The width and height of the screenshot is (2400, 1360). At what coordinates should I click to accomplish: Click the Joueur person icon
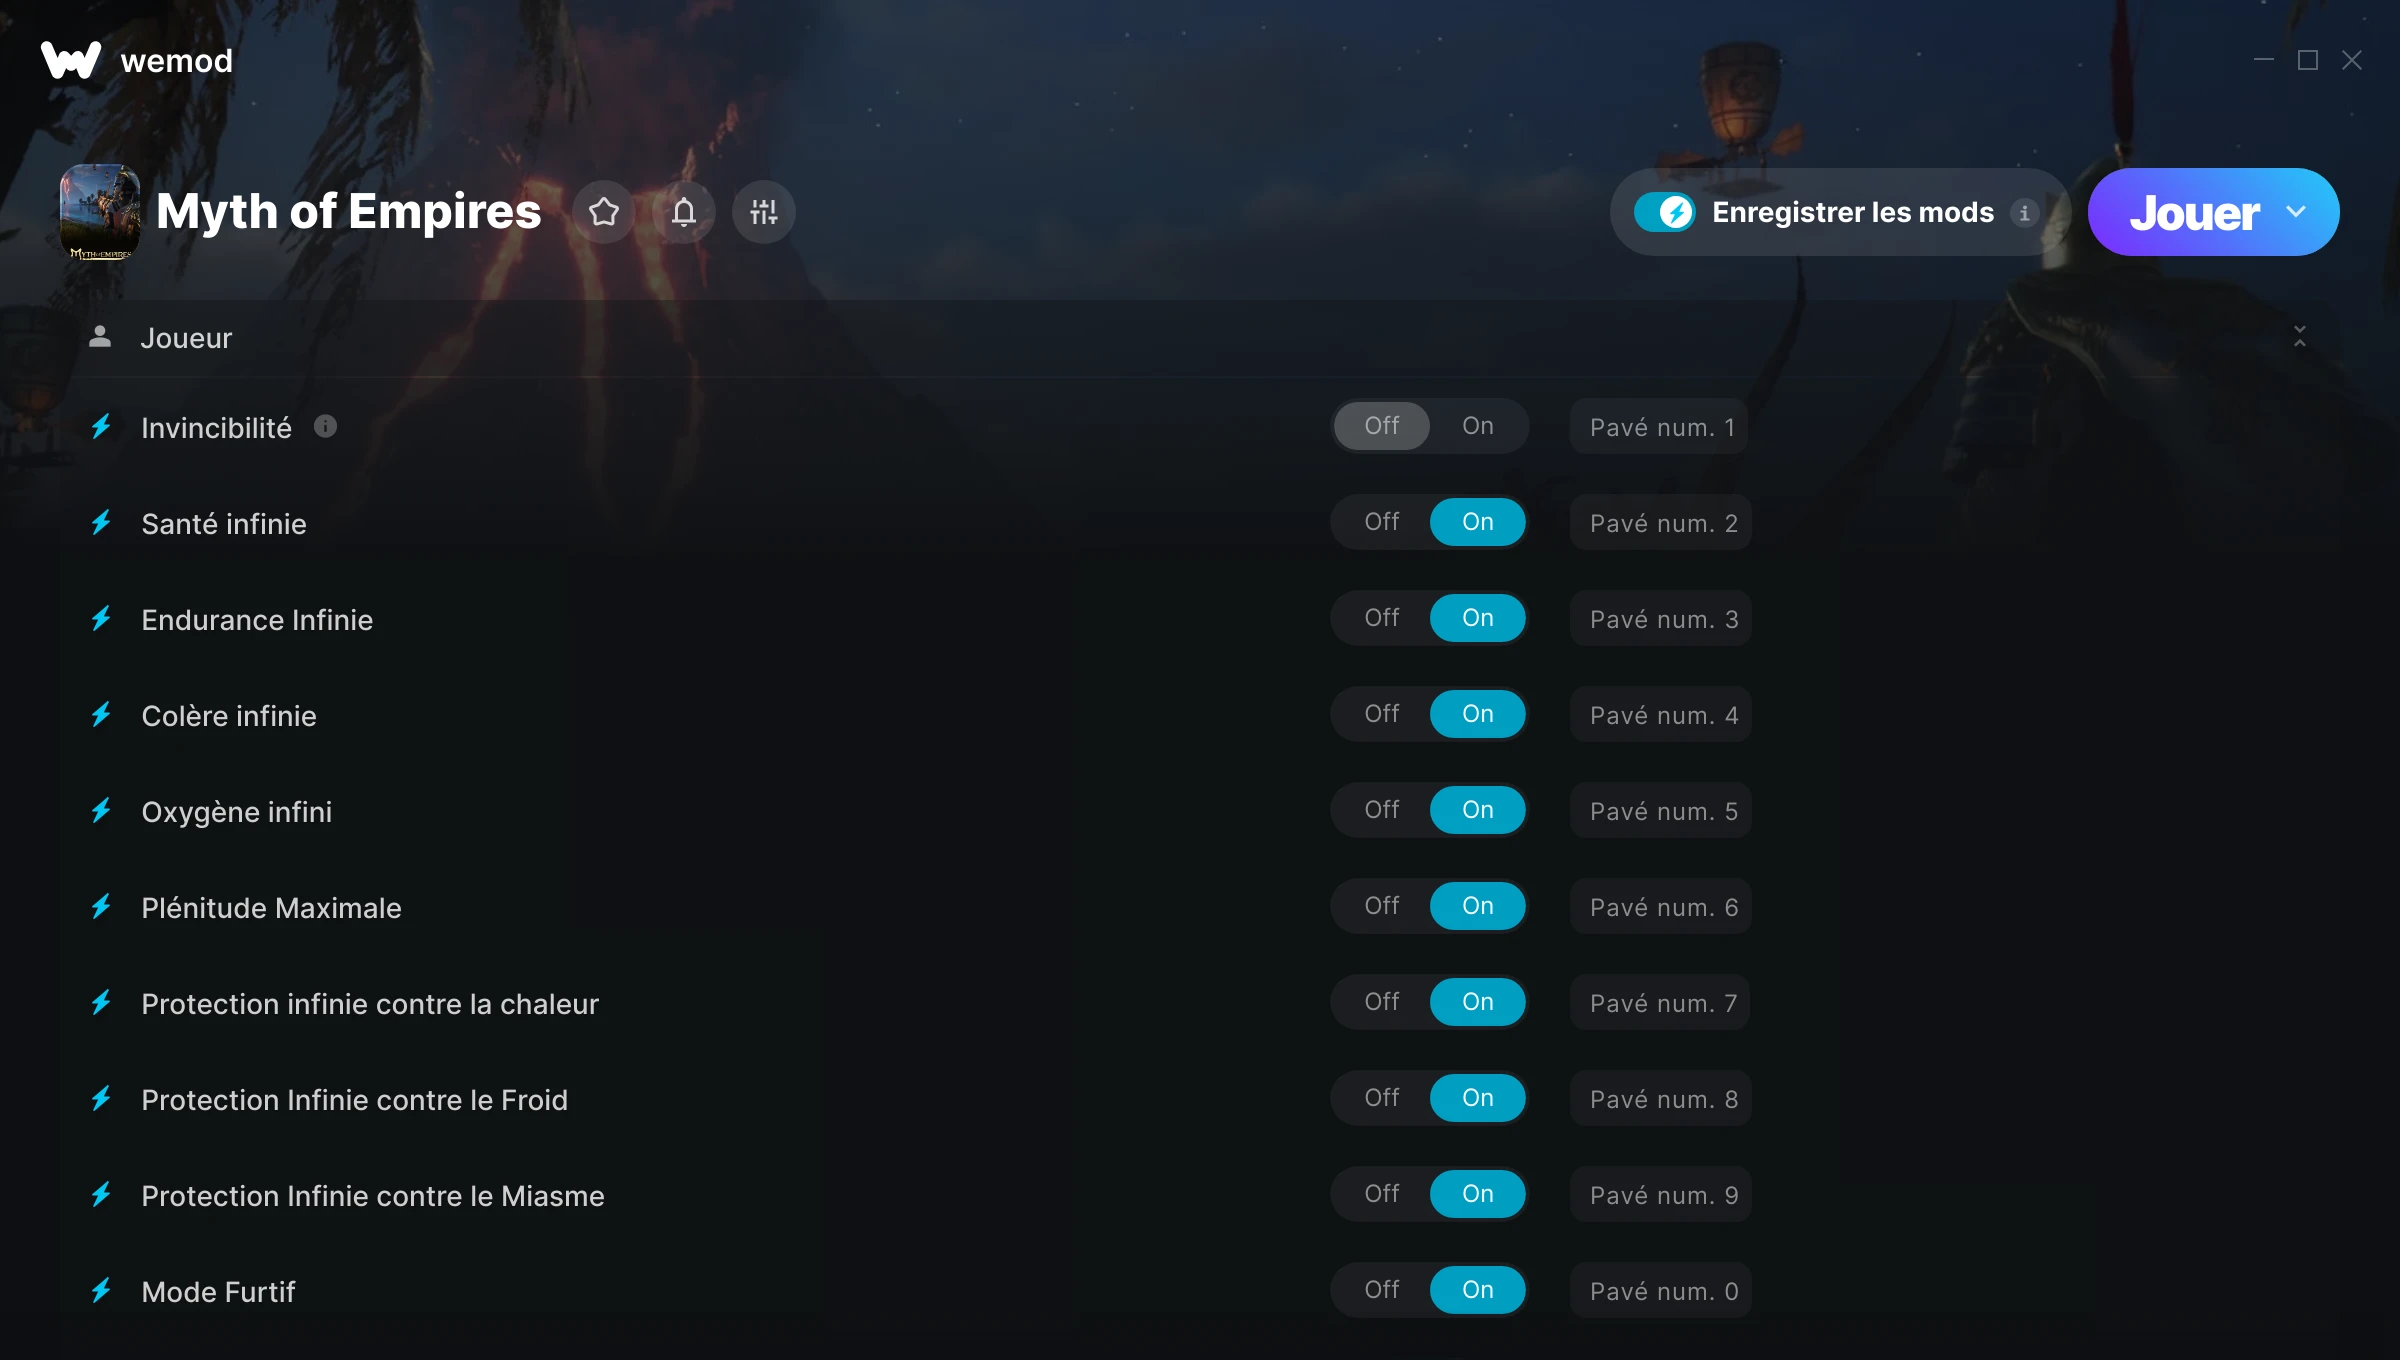pyautogui.click(x=100, y=337)
